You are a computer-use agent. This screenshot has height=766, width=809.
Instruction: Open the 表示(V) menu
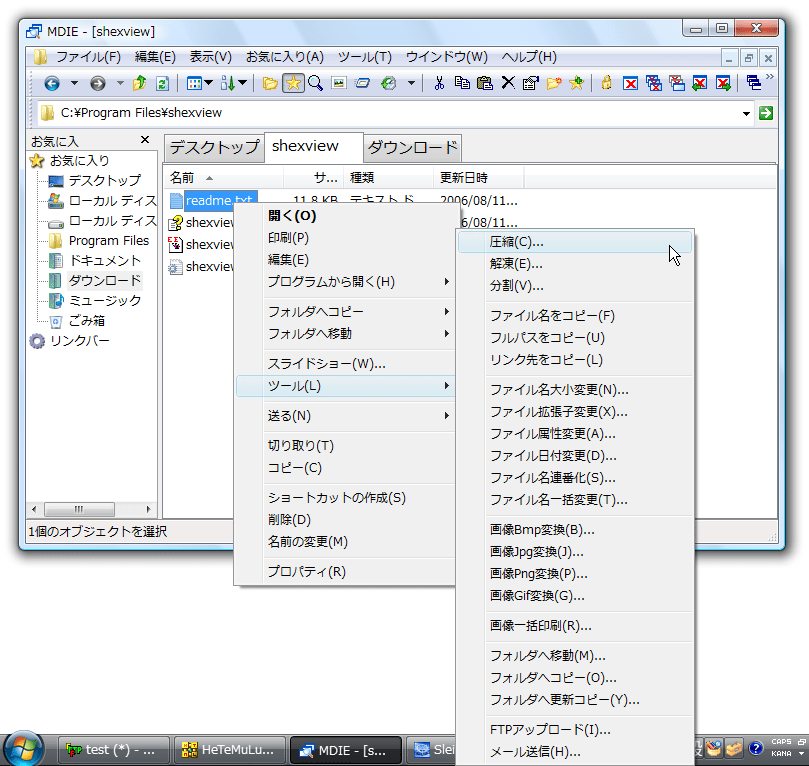point(210,57)
